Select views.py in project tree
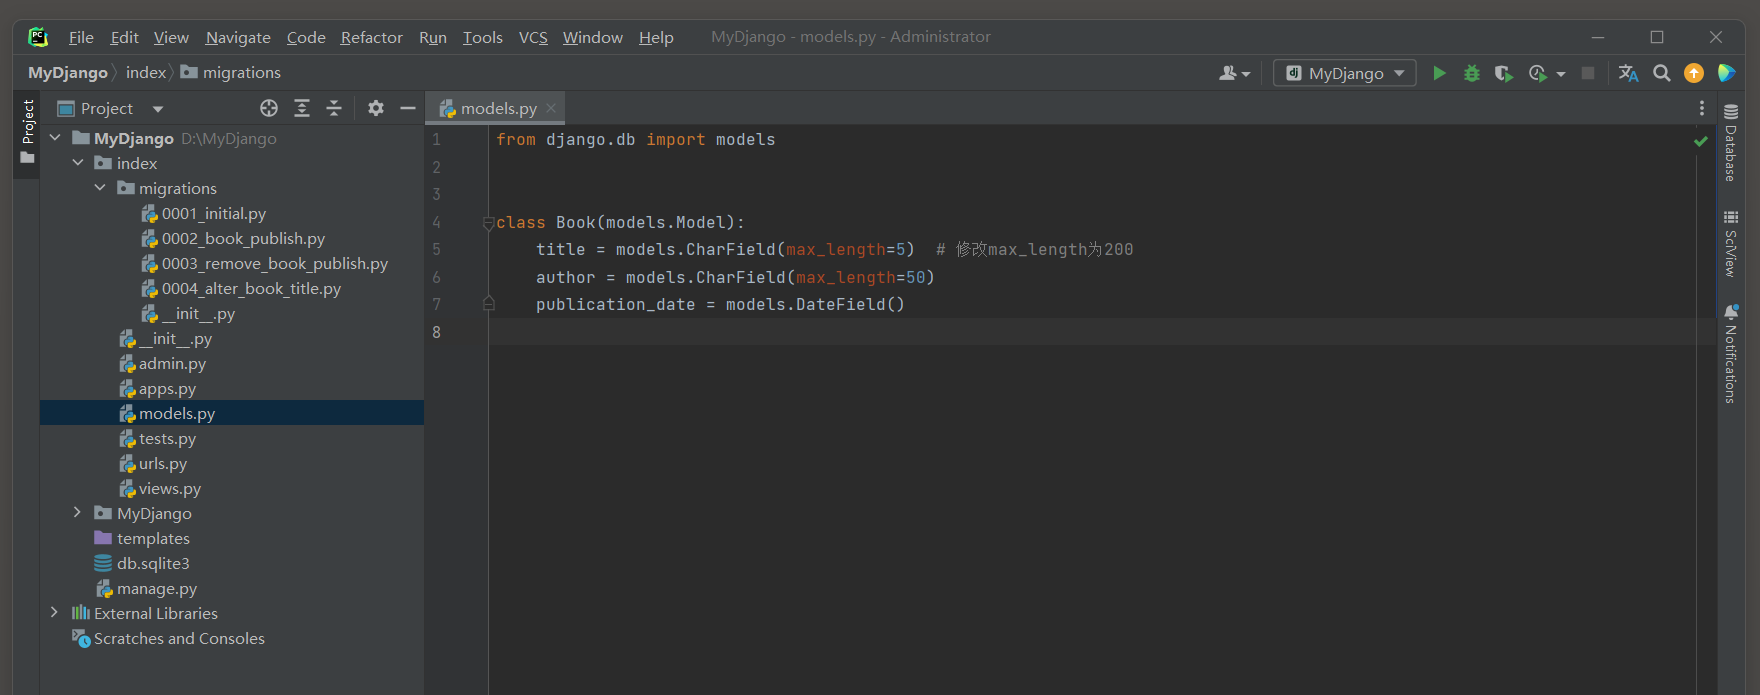 [170, 488]
